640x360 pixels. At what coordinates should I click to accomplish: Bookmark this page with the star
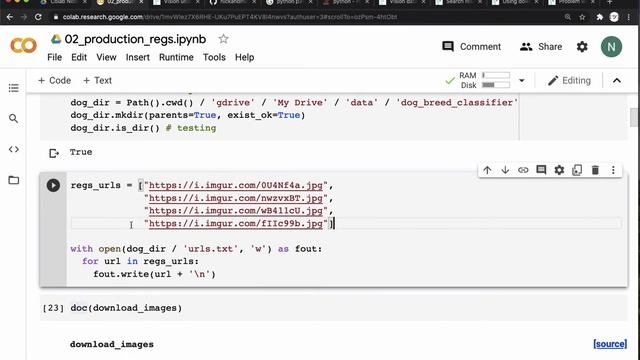582,17
